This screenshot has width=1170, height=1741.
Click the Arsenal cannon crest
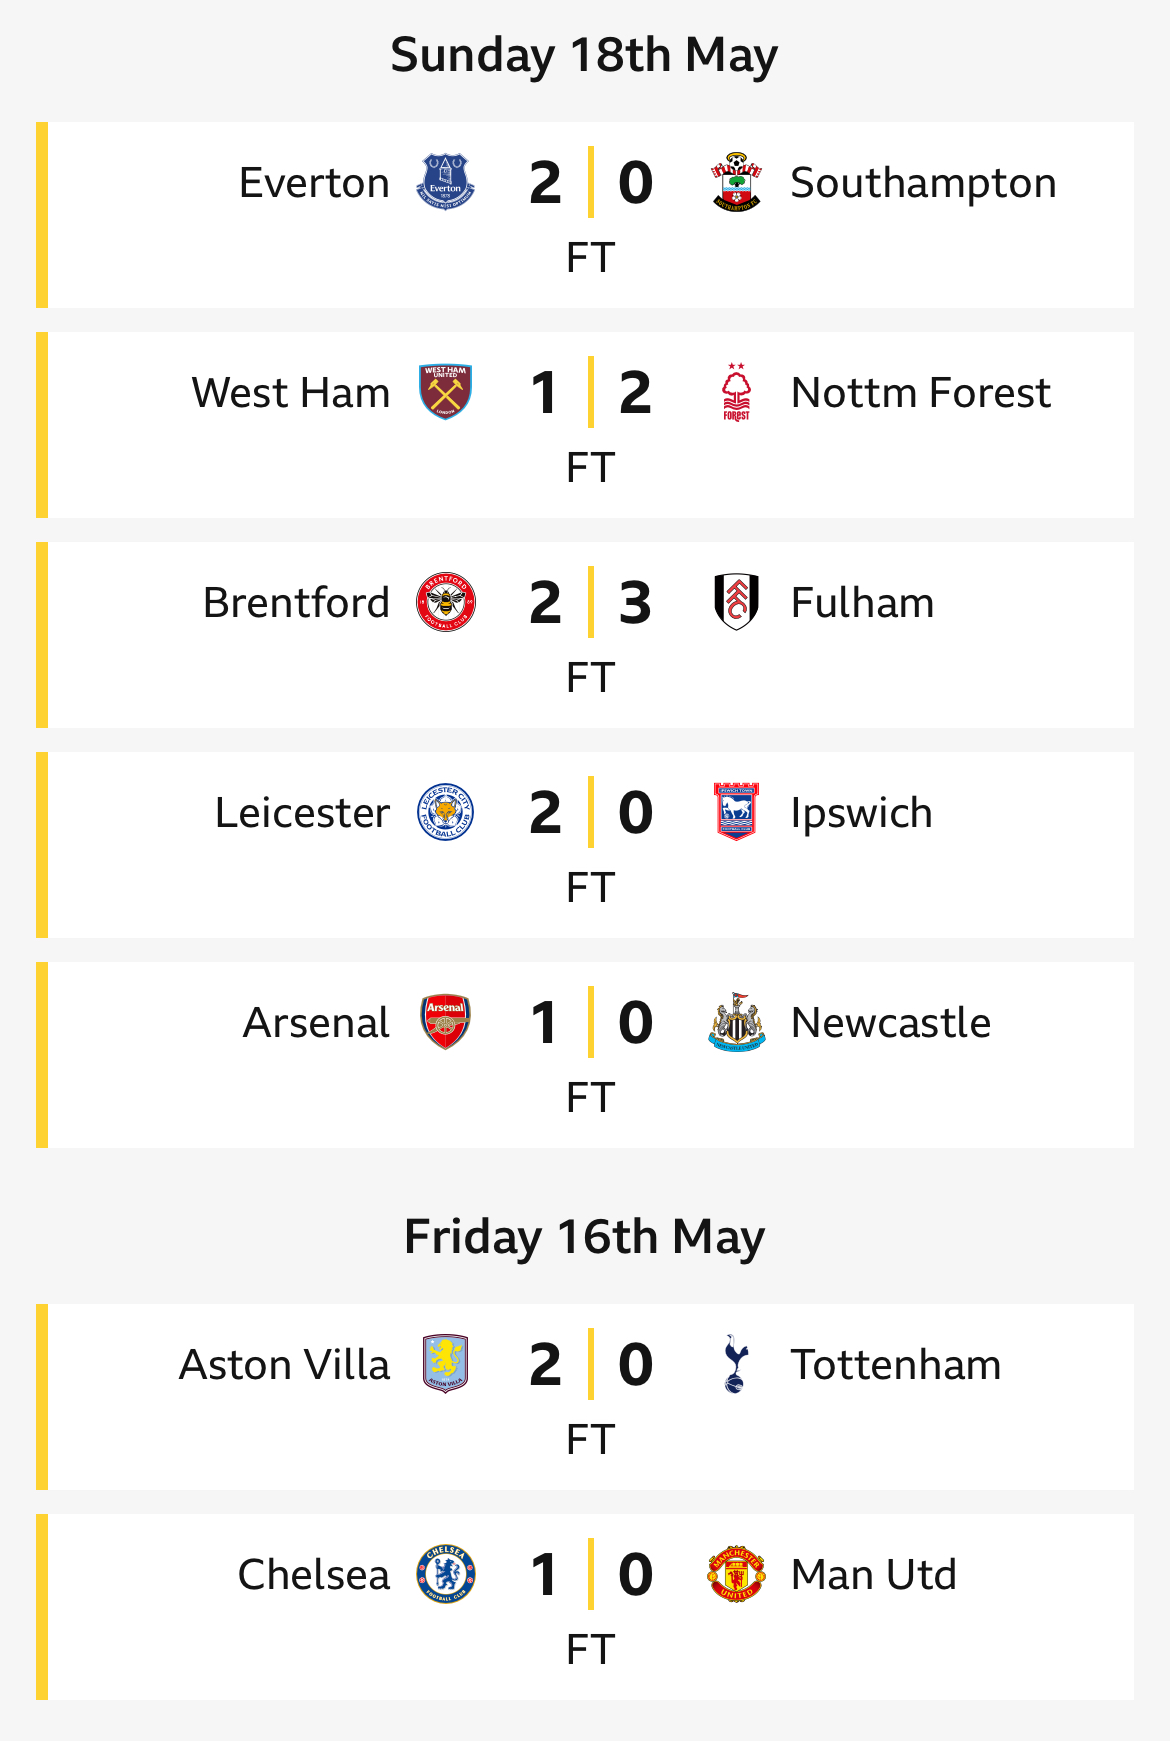(x=445, y=1022)
